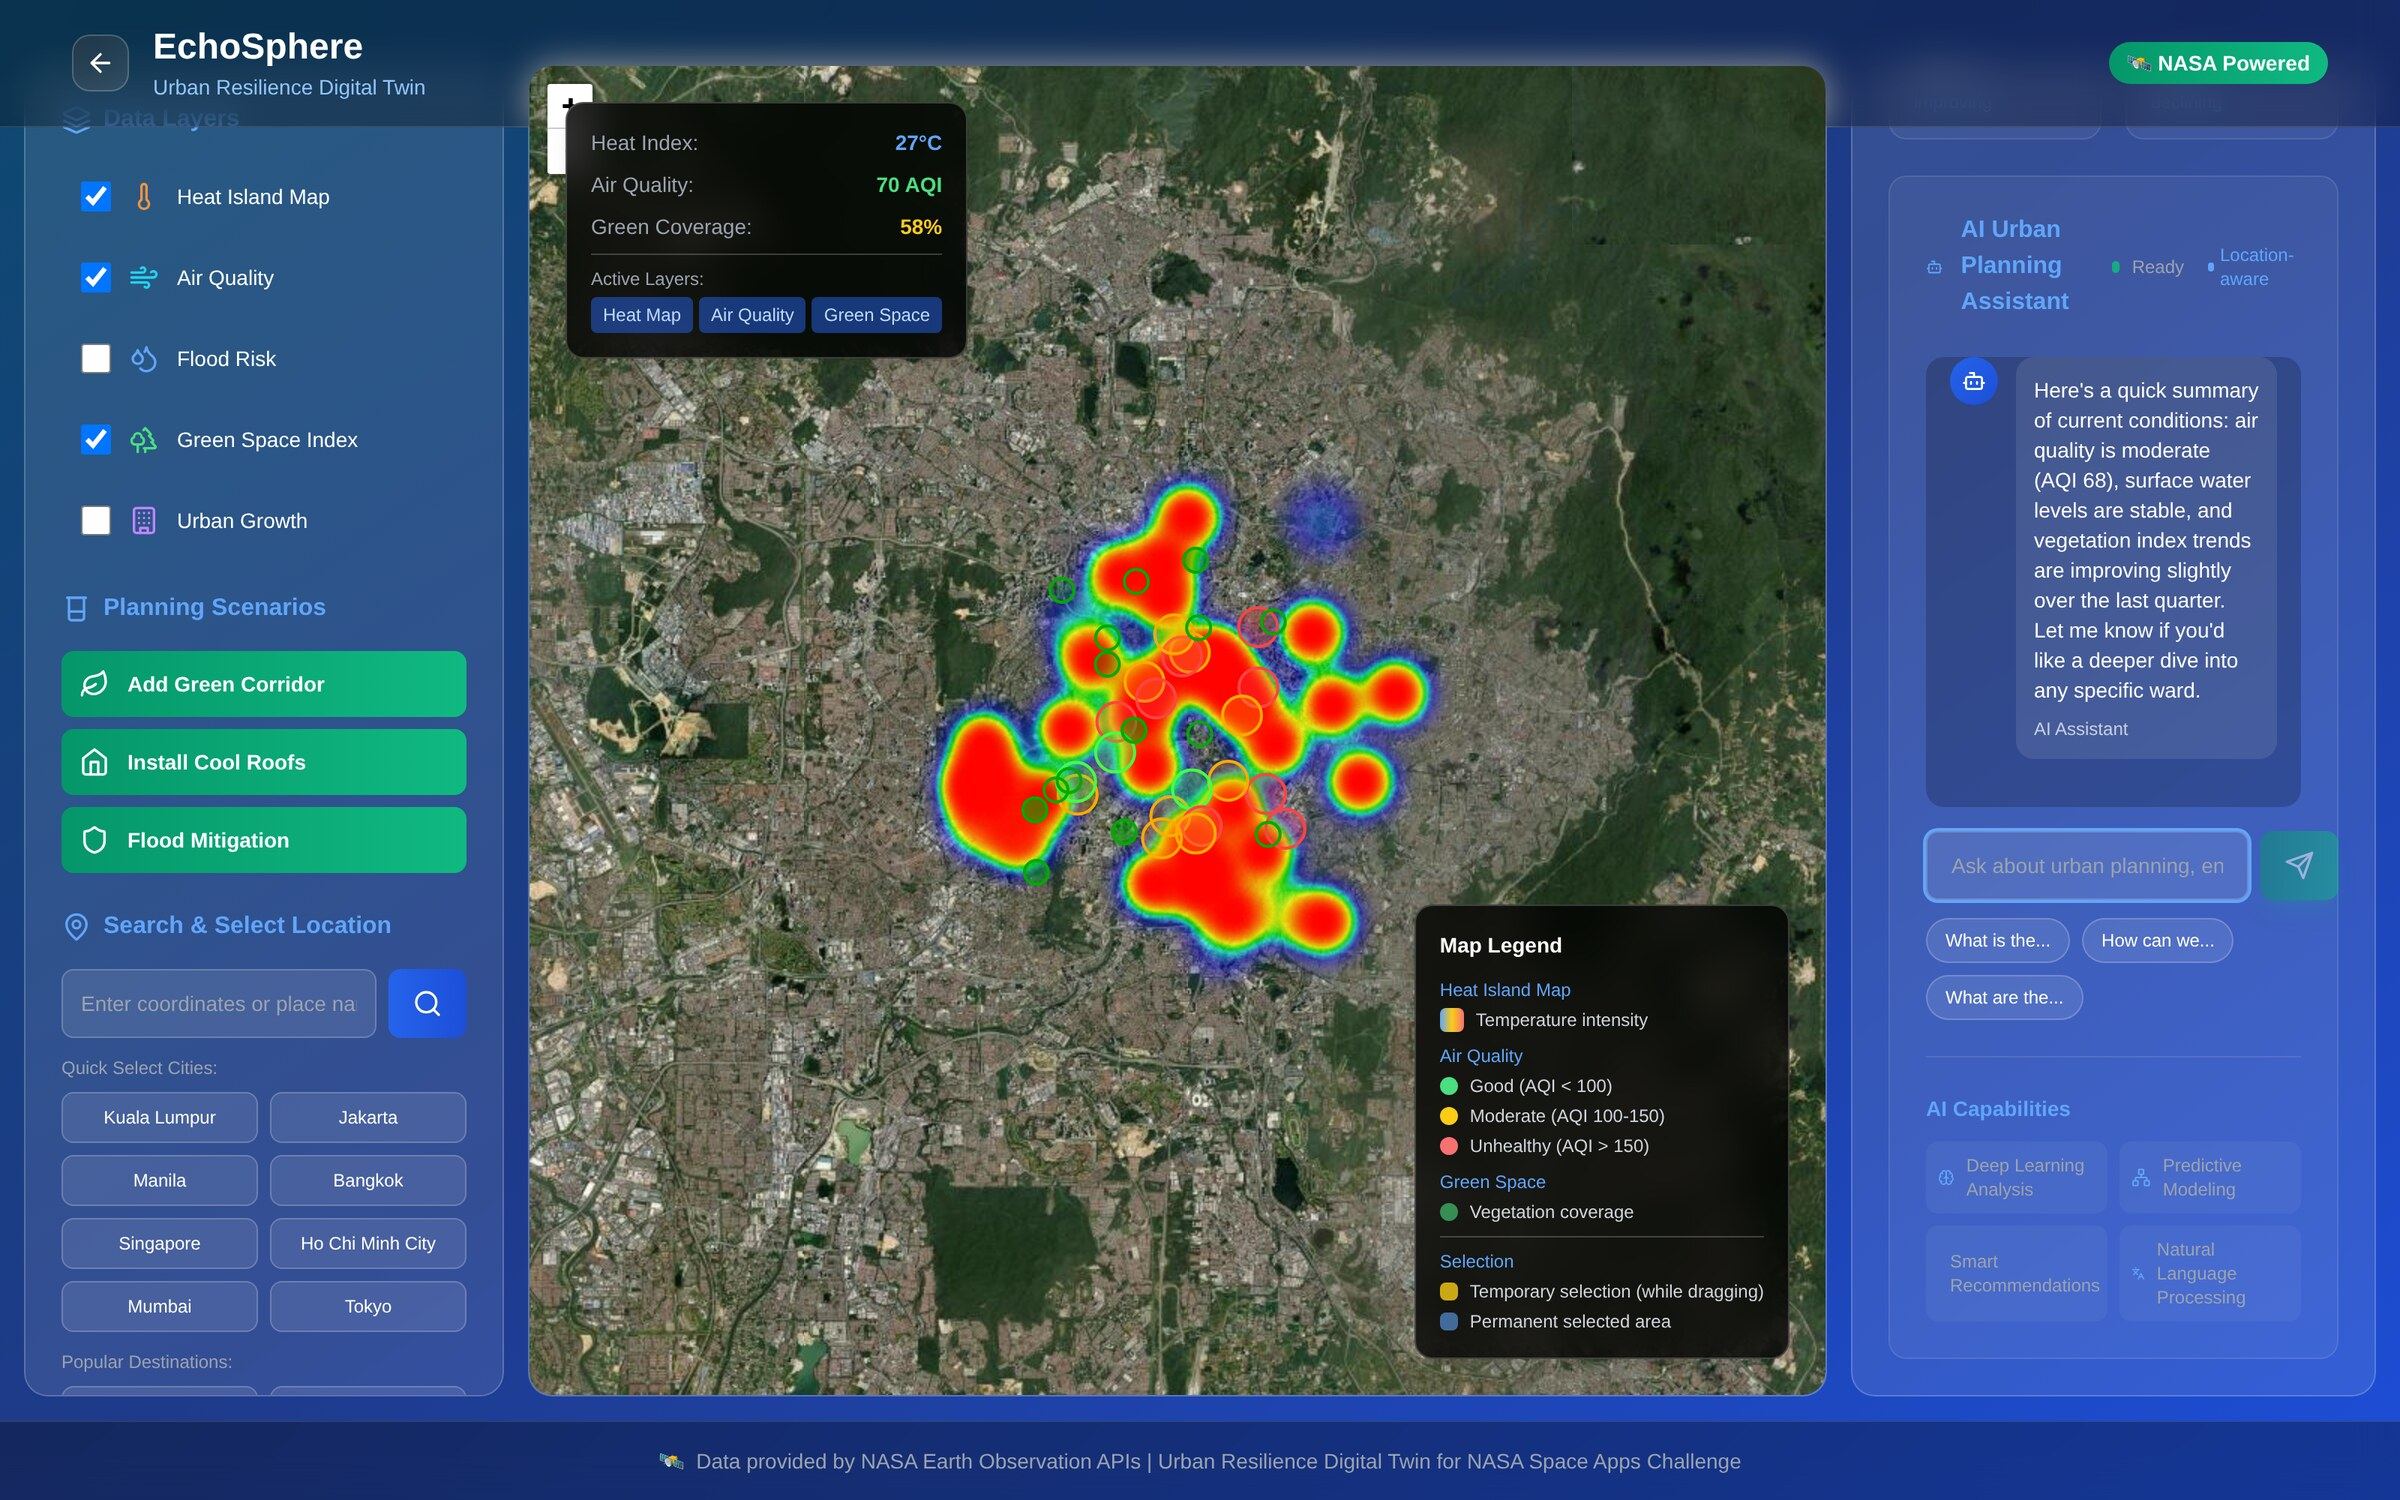Click the Predictive Modeling icon
This screenshot has width=2400, height=1500.
pos(2141,1177)
